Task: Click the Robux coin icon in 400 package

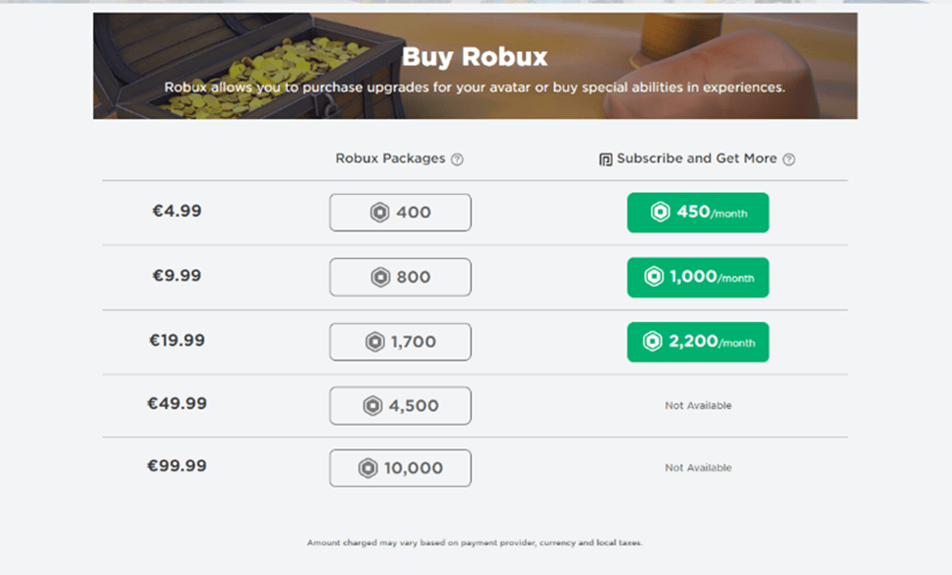Action: click(380, 212)
